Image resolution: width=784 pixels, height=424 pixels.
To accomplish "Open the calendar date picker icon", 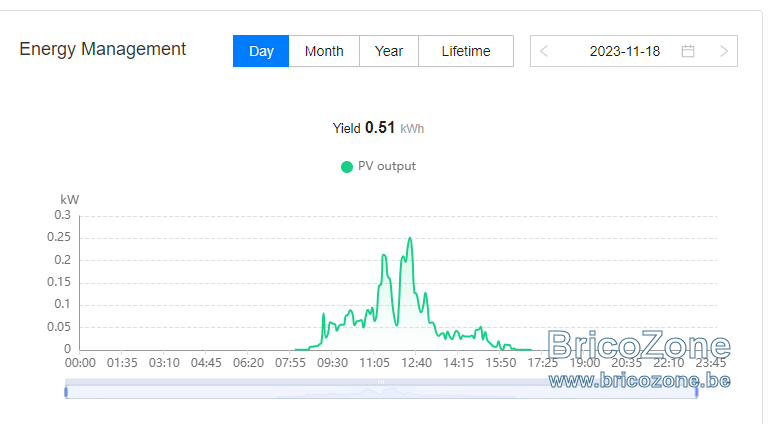I will click(x=688, y=51).
